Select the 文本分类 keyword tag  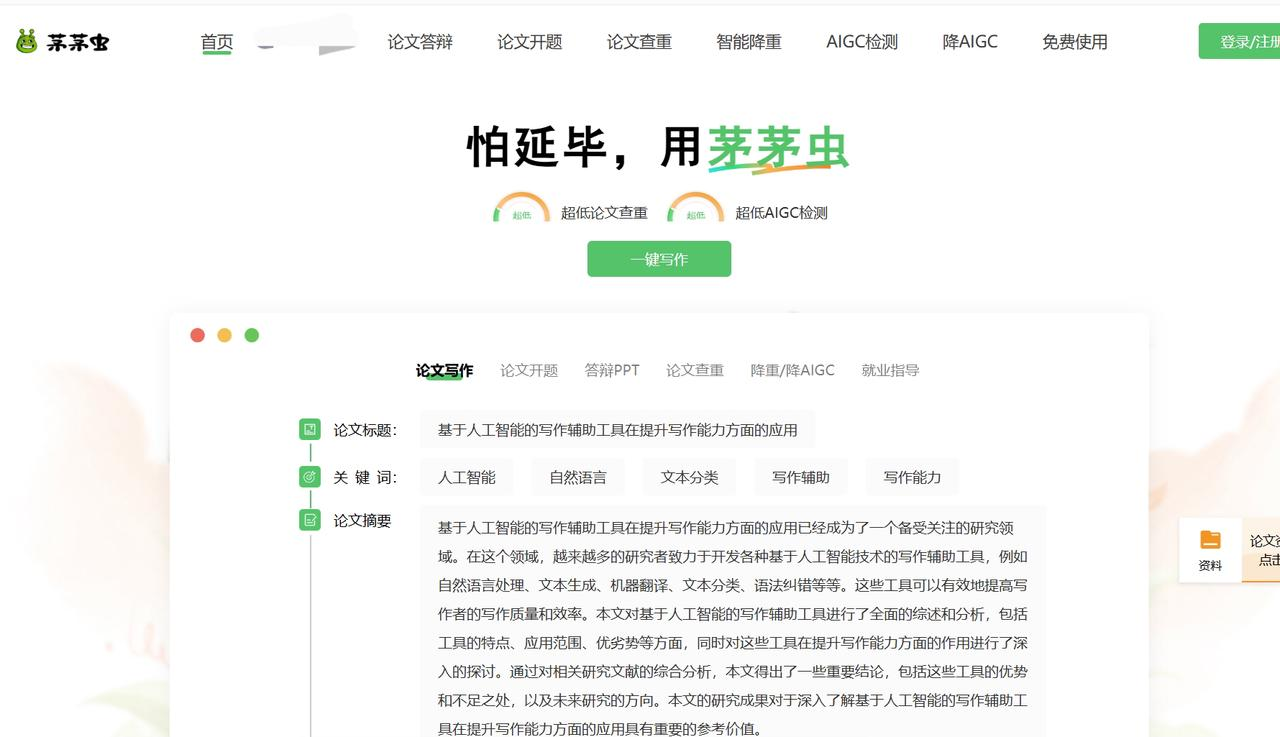[690, 477]
